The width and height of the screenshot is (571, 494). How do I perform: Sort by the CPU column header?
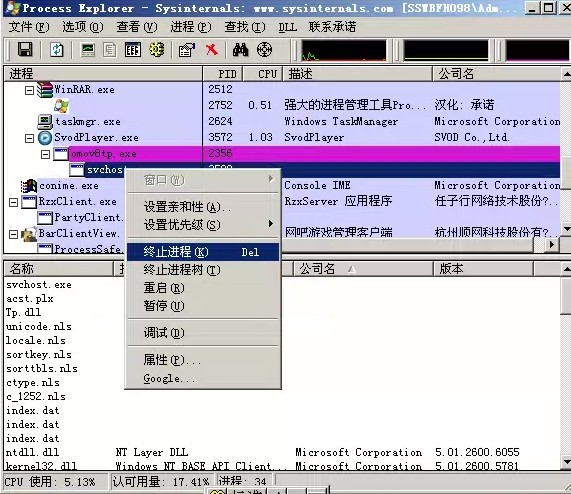[263, 74]
